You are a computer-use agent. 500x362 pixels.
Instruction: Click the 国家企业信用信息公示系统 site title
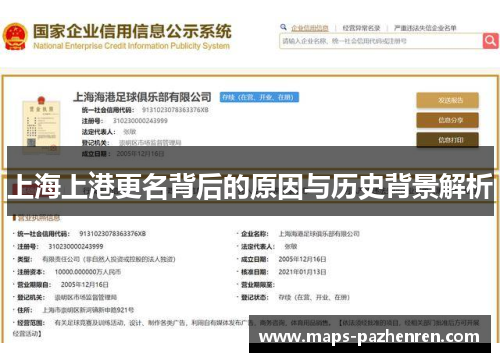click(x=132, y=31)
